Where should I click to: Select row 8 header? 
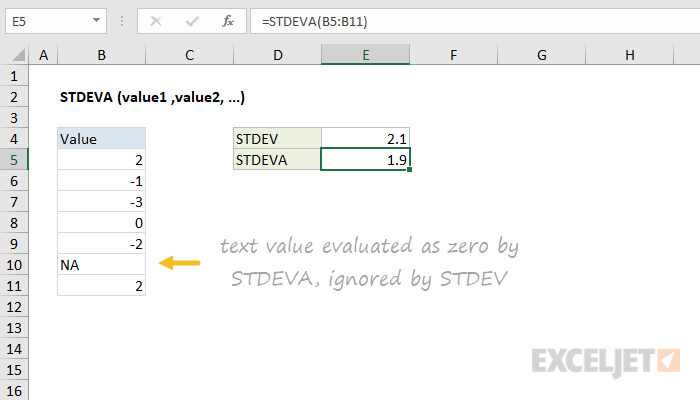coord(14,223)
